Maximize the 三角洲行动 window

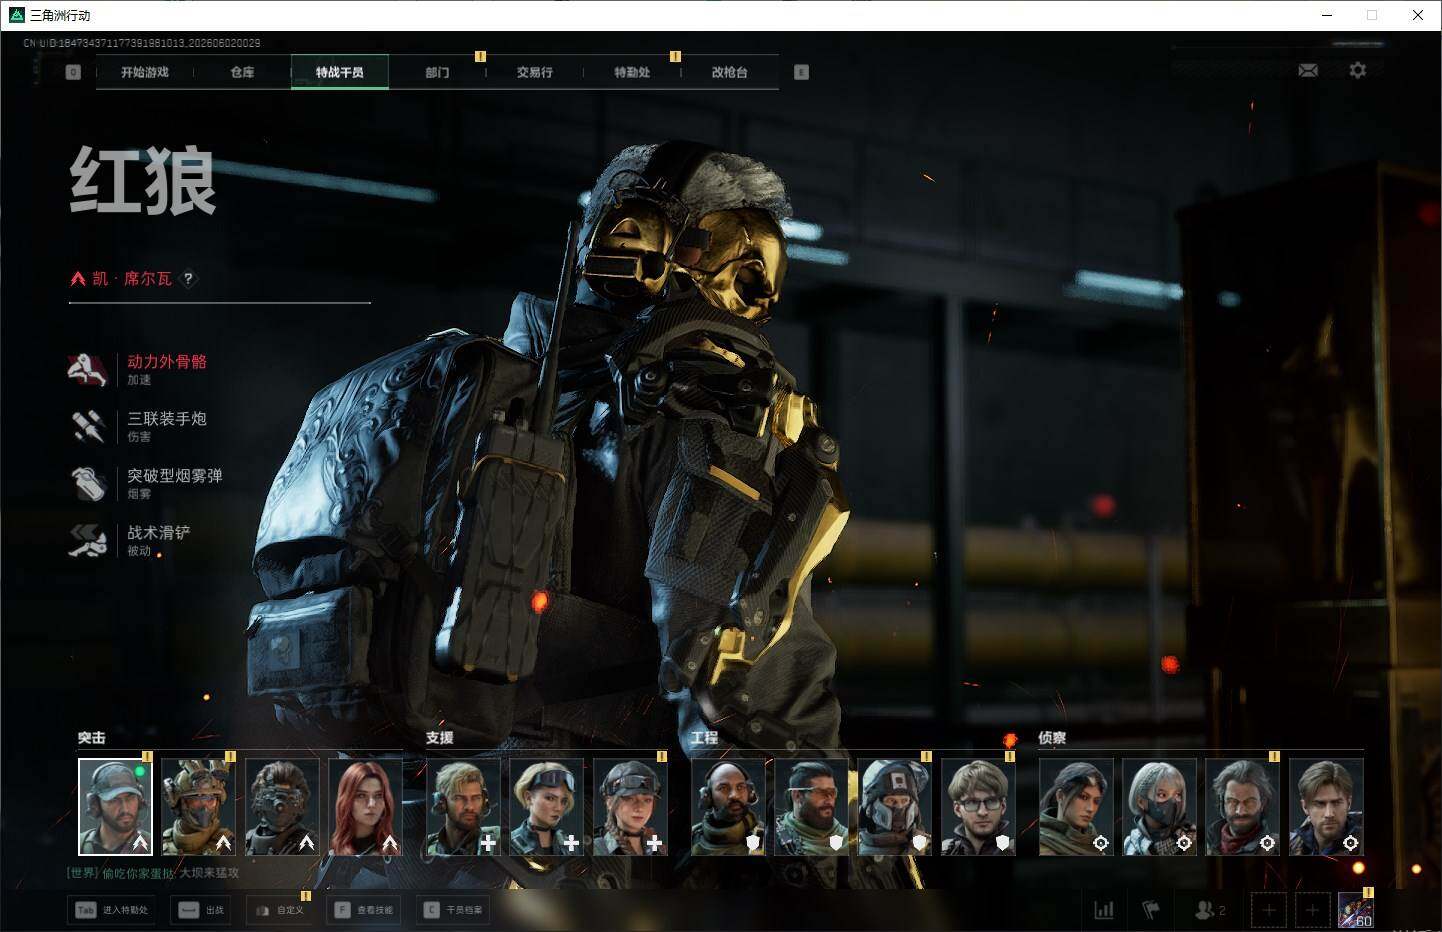click(1372, 15)
